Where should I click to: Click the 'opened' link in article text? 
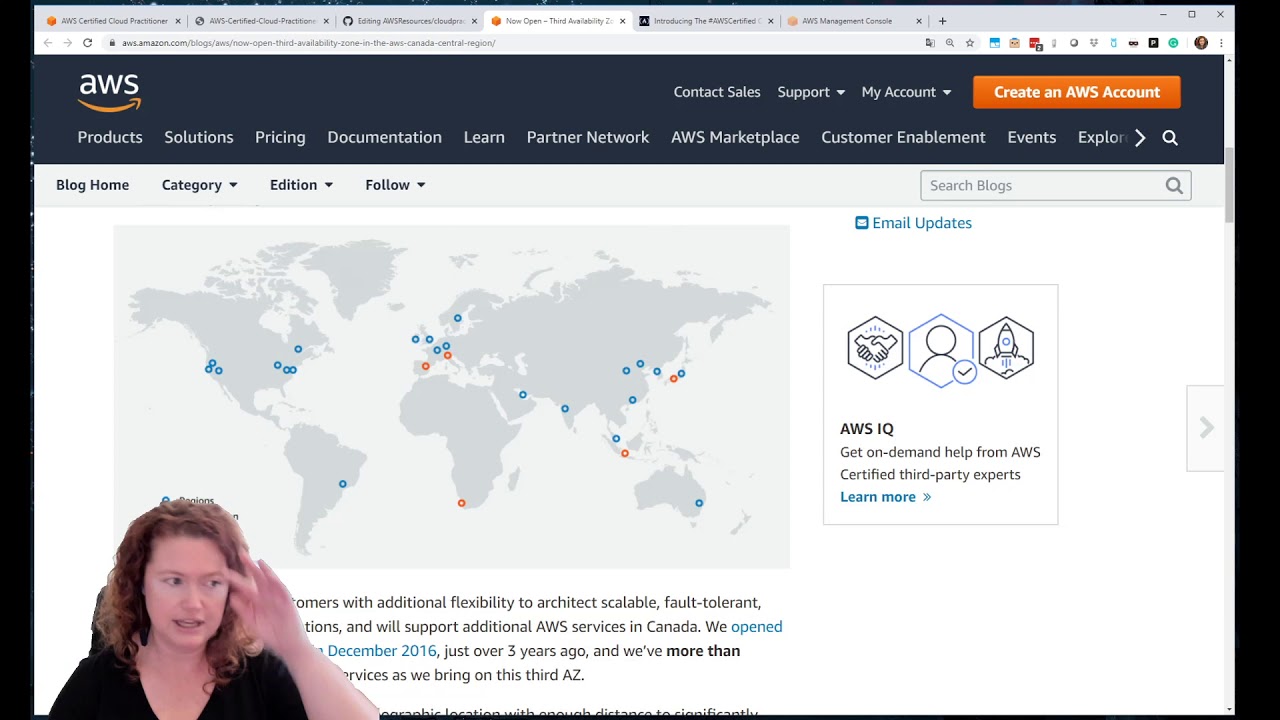[756, 627]
